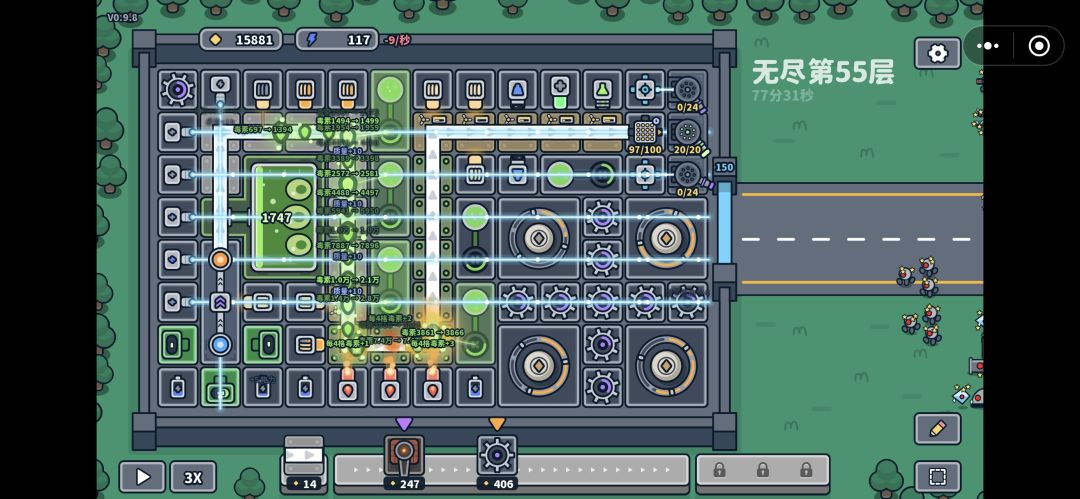Select the green capacitor in the bottom-left corner
The width and height of the screenshot is (1080, 499).
coord(178,345)
